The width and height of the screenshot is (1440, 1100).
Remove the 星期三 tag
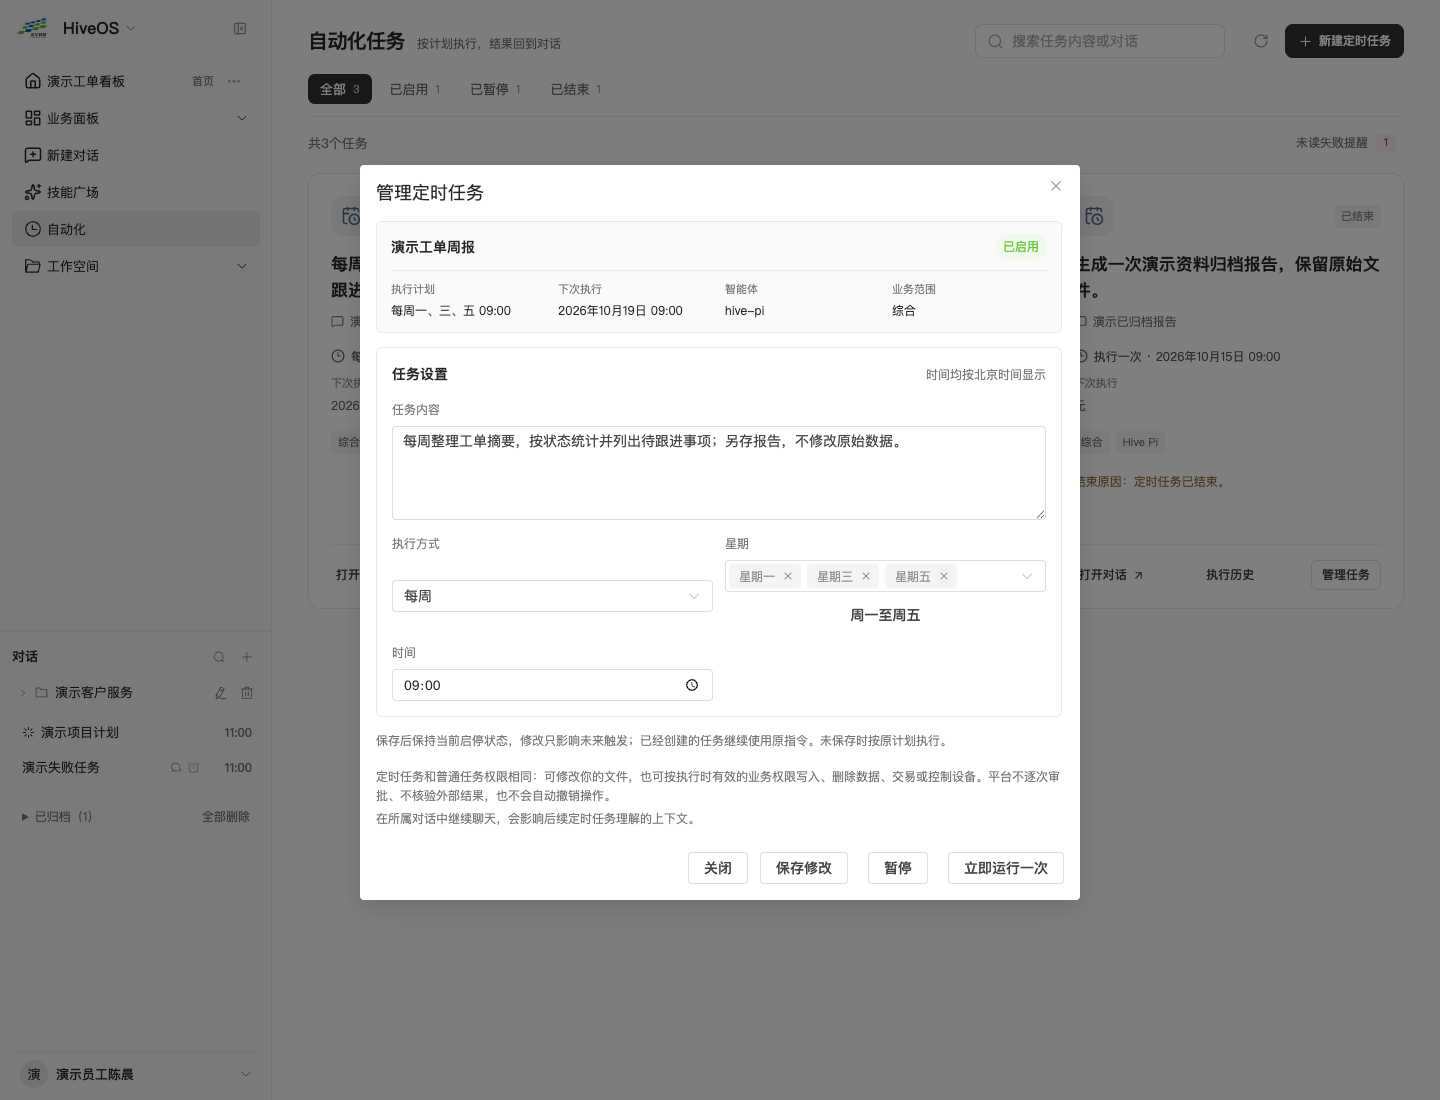pos(866,576)
